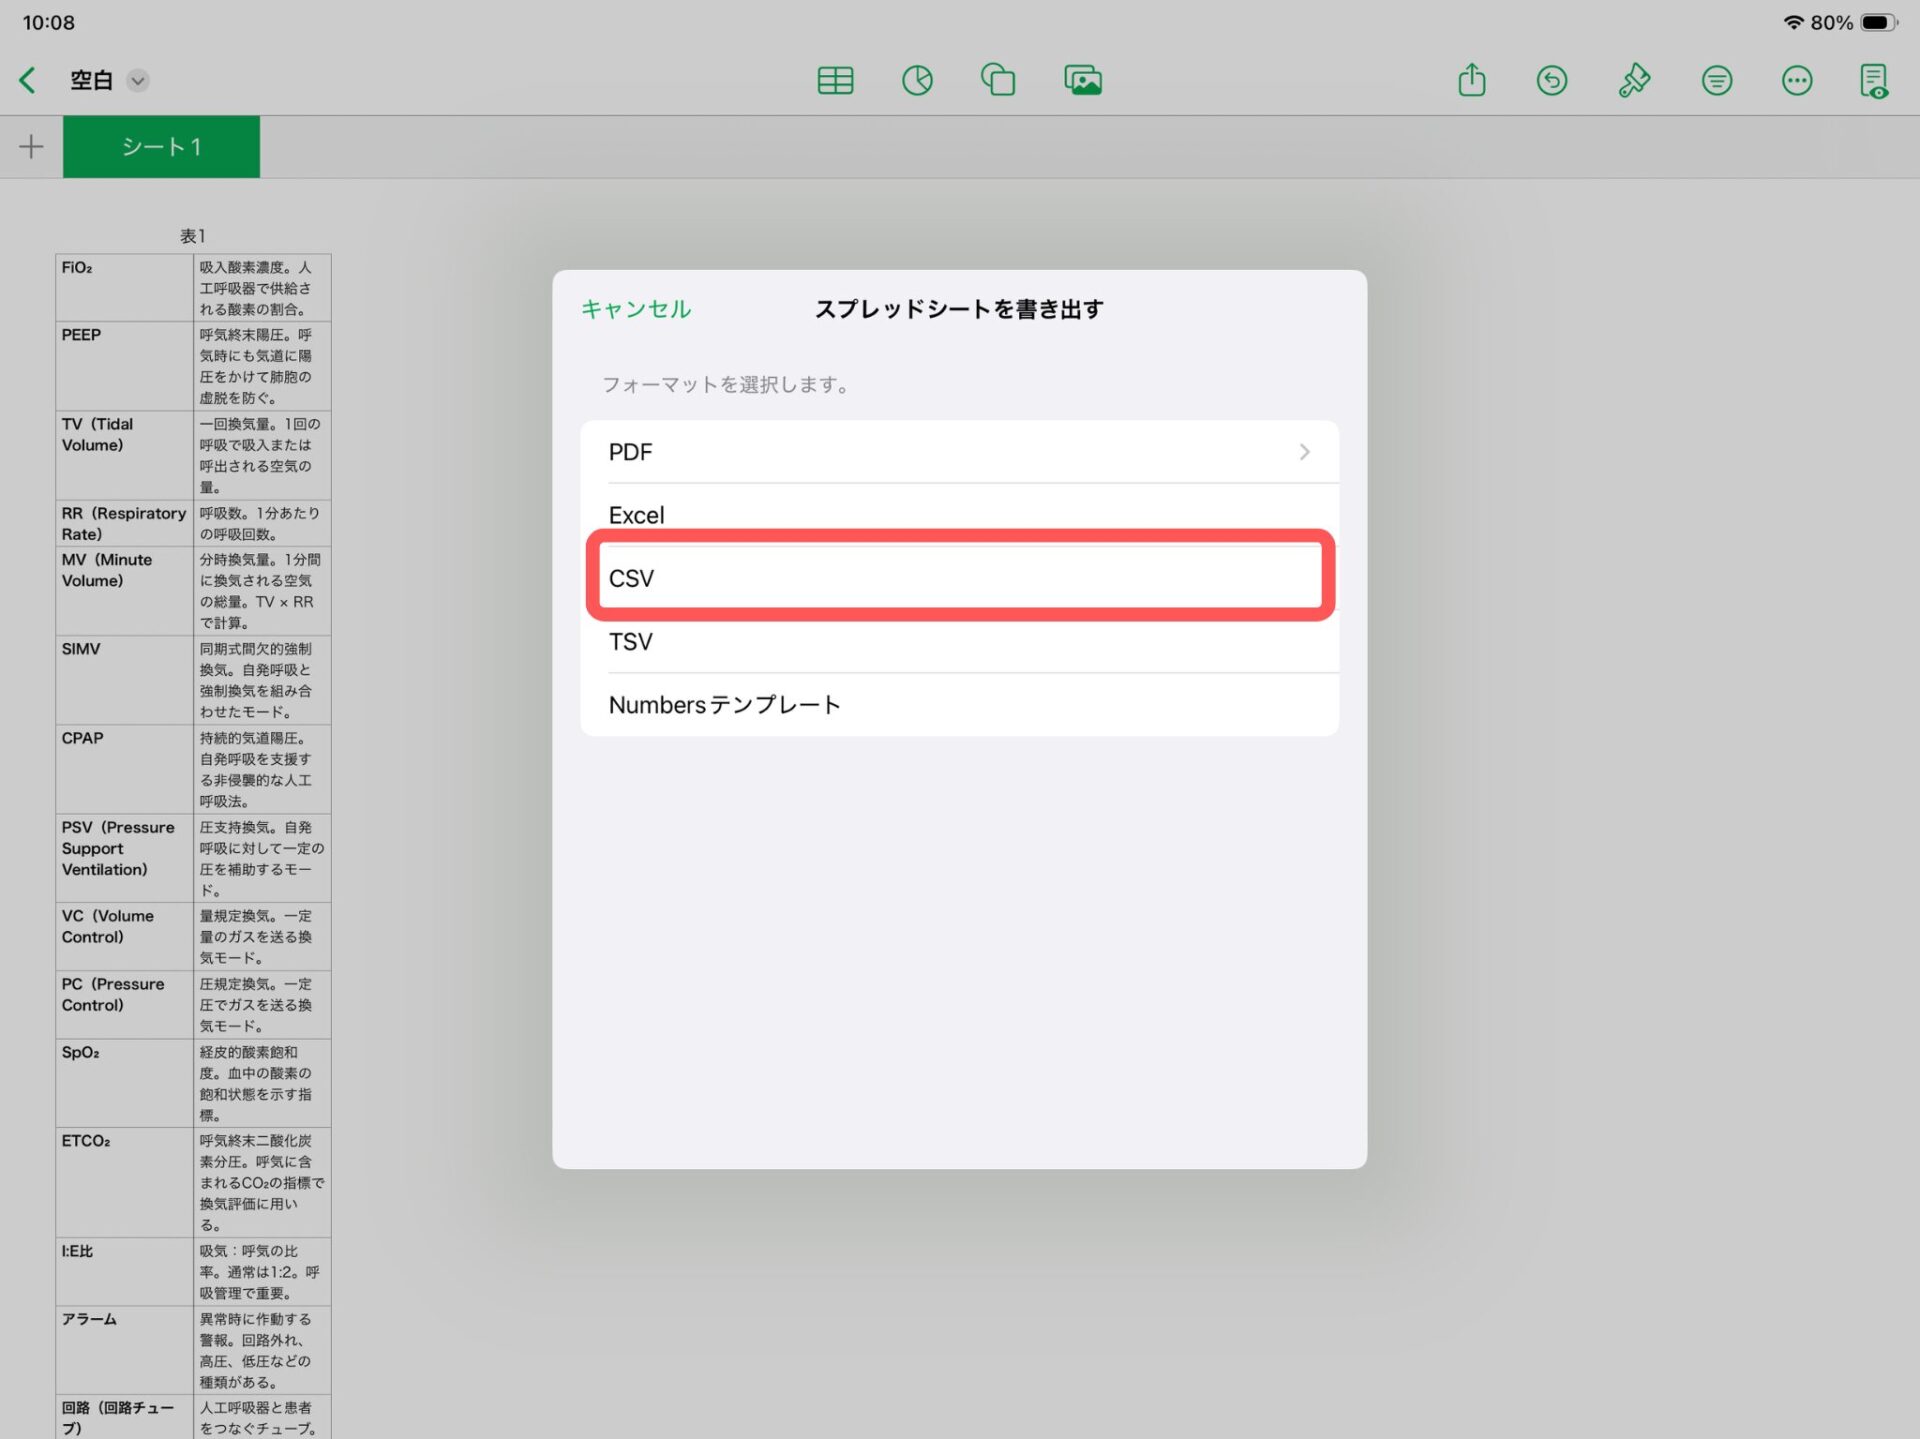Add a new sheet with plus button
This screenshot has width=1920, height=1439.
pyautogui.click(x=31, y=147)
